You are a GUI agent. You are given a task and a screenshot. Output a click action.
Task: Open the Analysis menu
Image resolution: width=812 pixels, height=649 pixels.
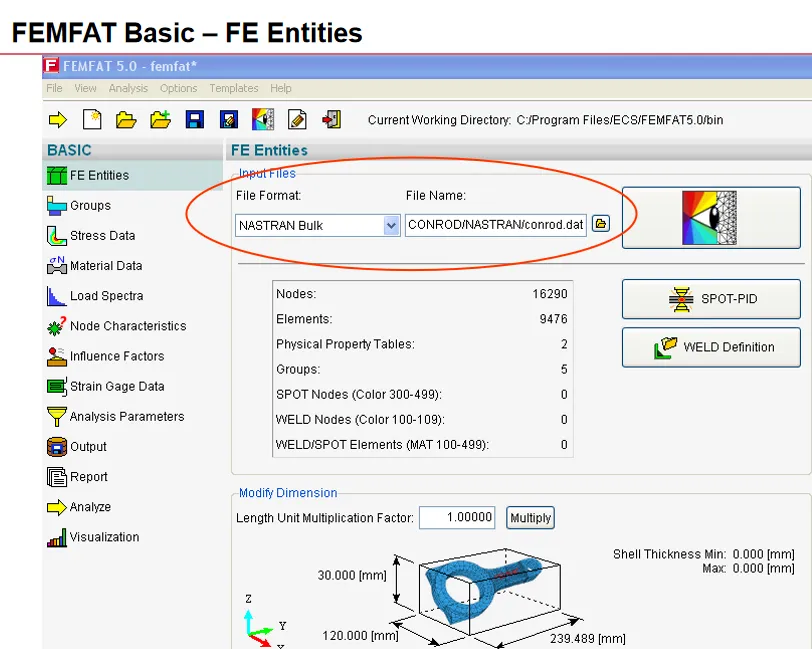(x=128, y=88)
